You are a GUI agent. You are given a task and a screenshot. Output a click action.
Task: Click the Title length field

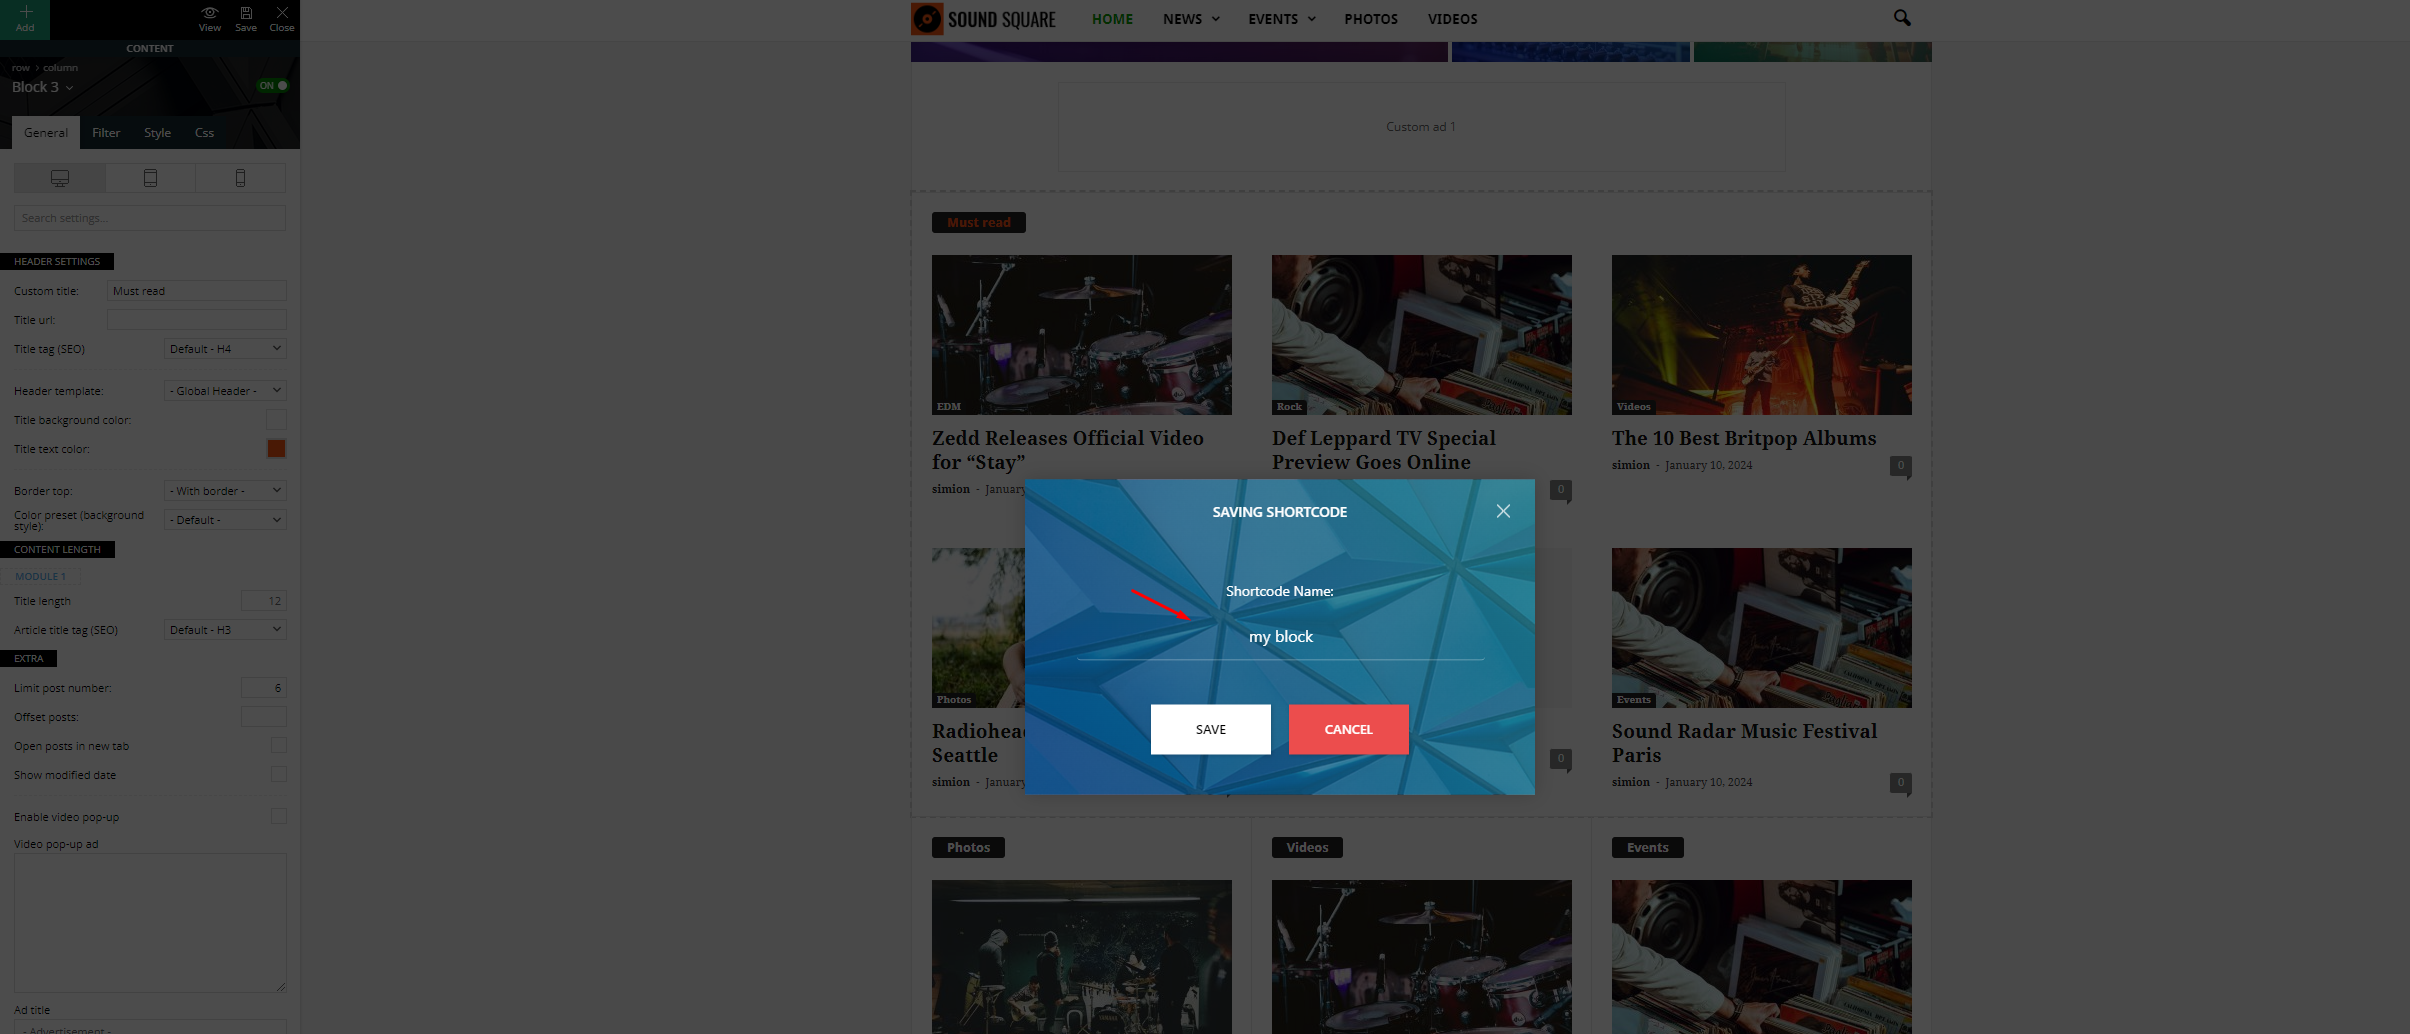click(x=264, y=601)
